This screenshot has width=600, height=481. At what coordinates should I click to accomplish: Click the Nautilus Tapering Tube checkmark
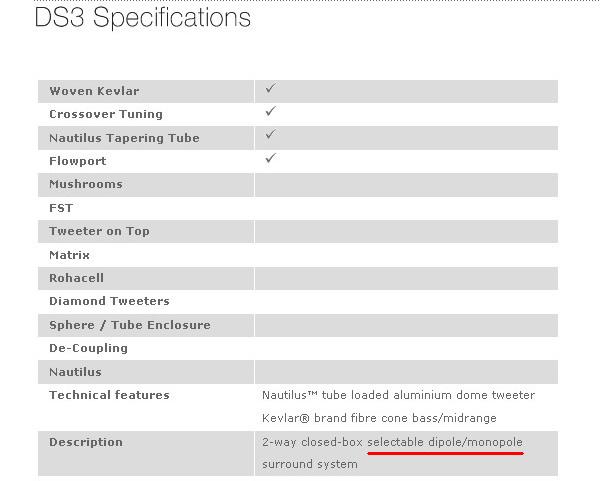[x=270, y=135]
